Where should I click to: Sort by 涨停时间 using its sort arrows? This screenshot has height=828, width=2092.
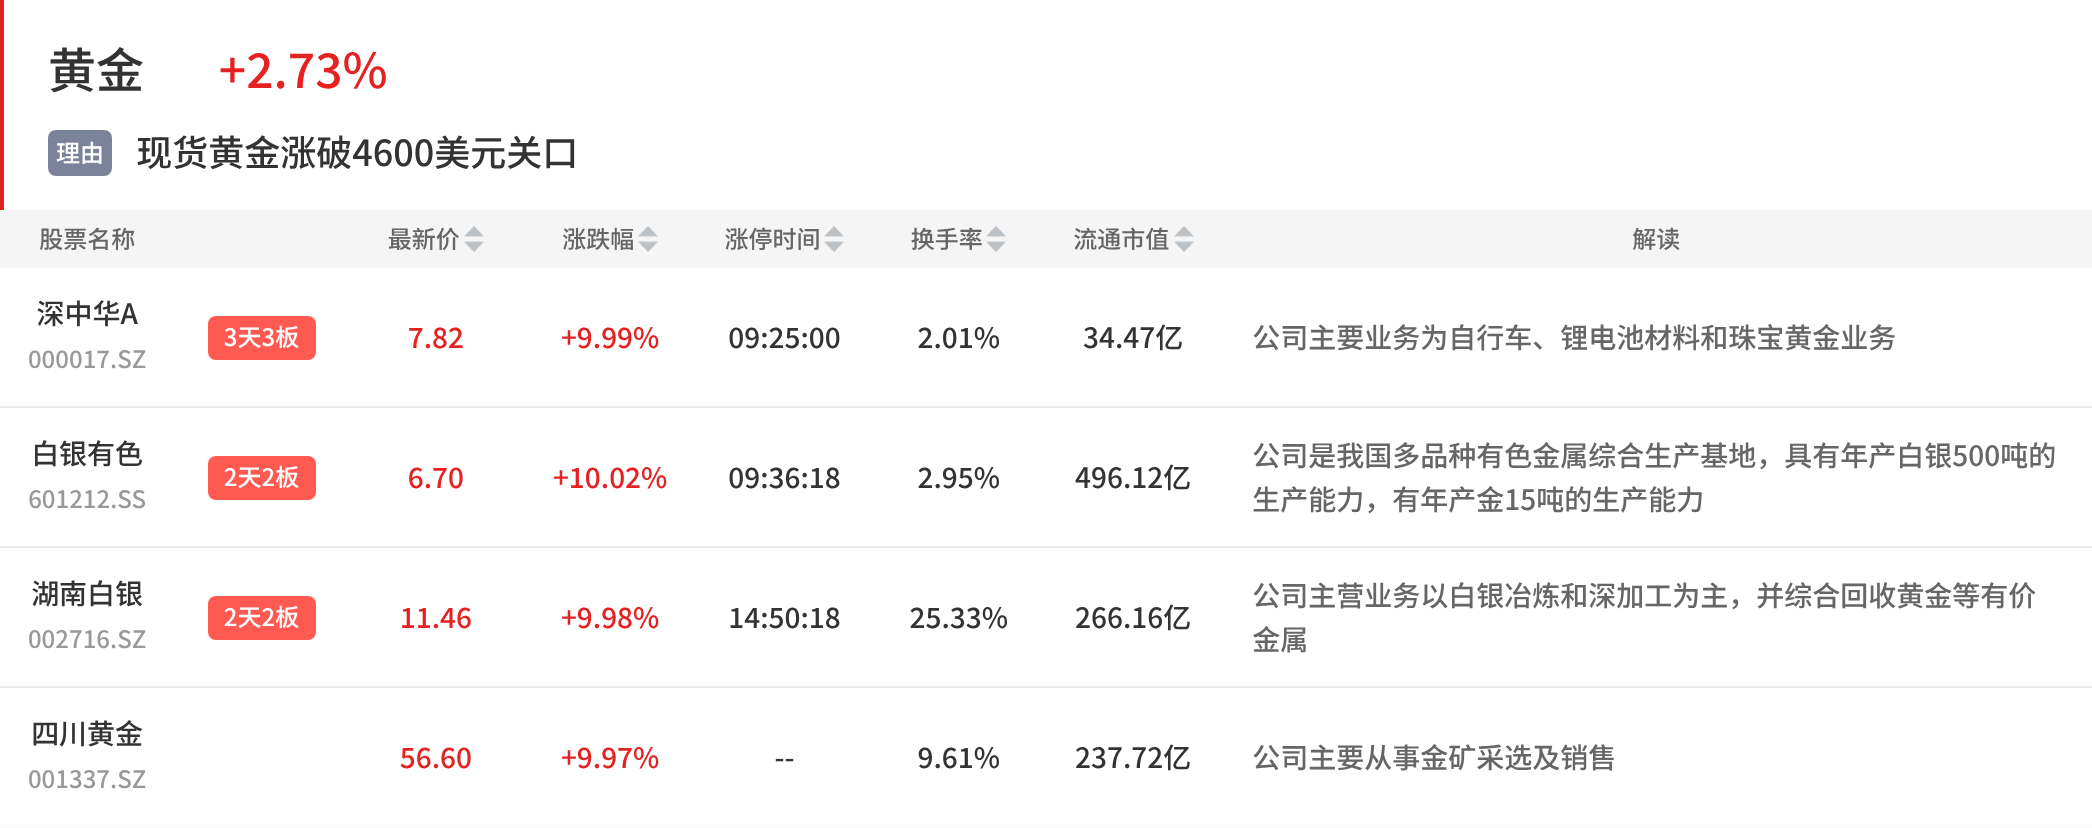[x=834, y=239]
